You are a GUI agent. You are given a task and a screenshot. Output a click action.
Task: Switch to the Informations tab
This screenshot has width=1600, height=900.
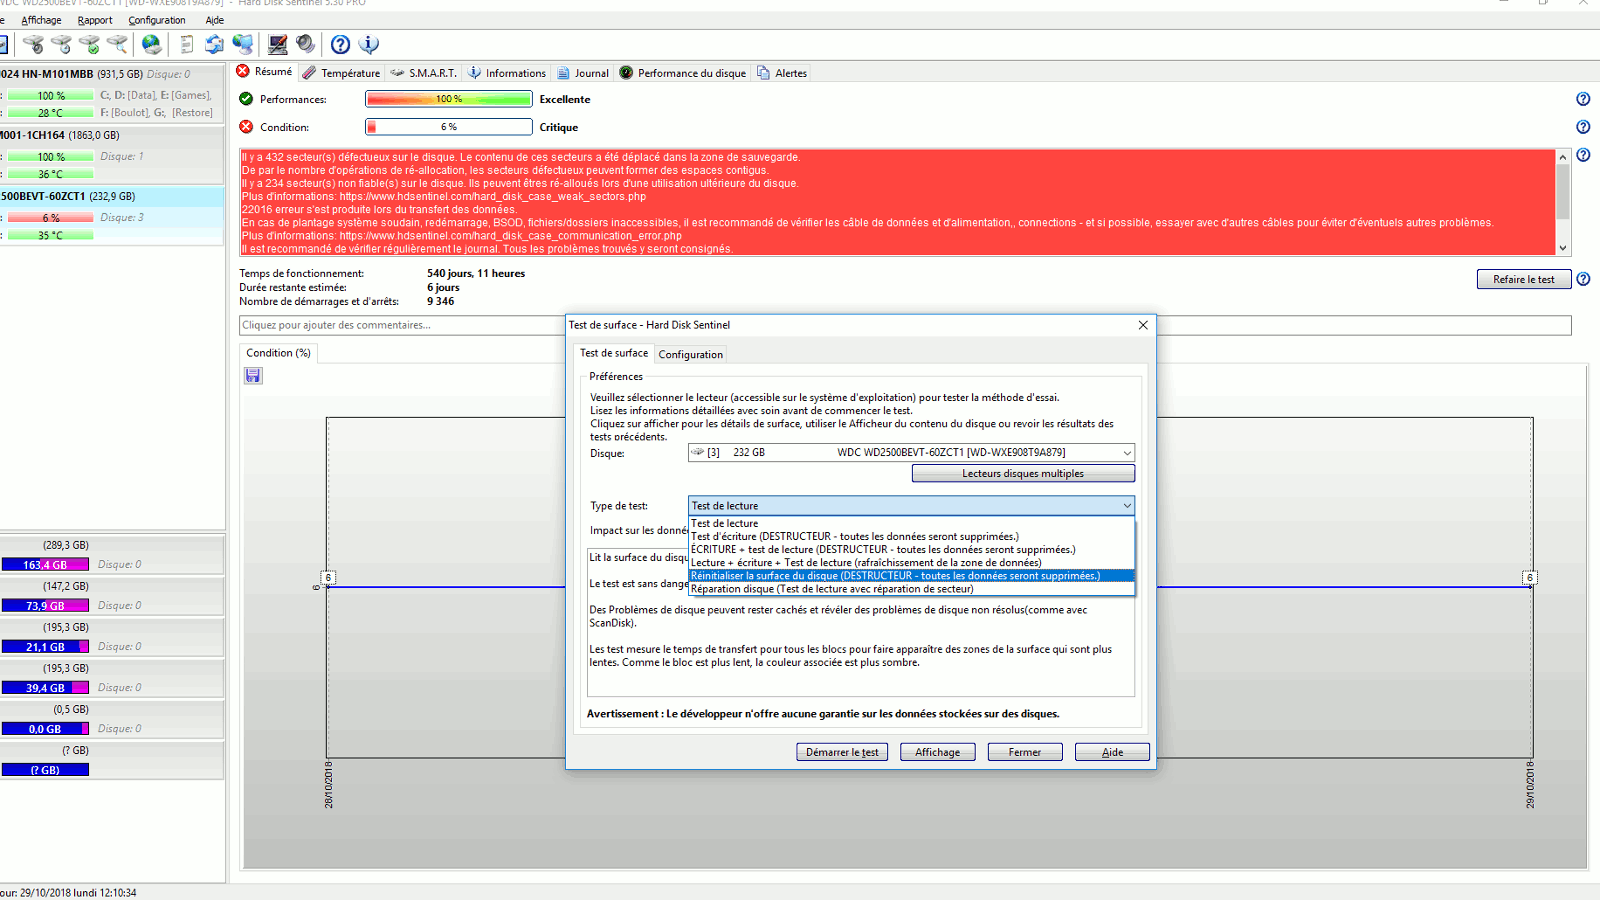[507, 73]
